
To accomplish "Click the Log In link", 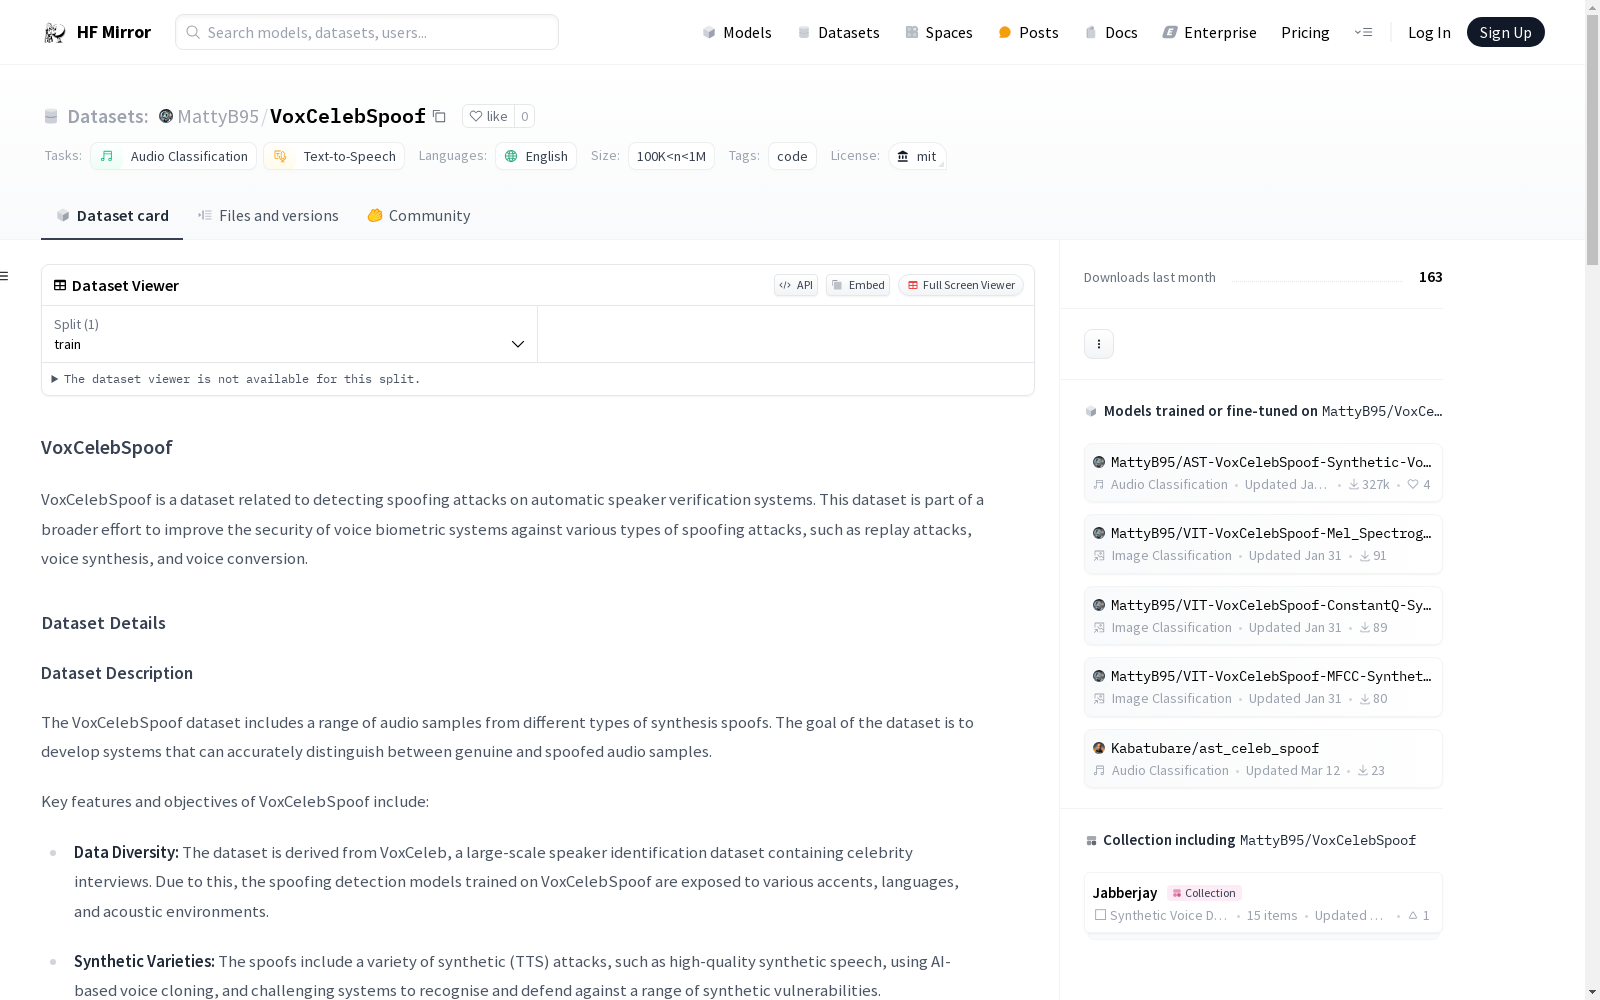I will [1429, 33].
